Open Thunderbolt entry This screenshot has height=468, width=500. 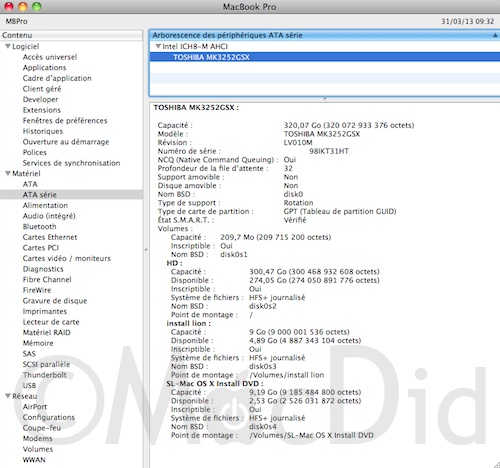coord(45,375)
